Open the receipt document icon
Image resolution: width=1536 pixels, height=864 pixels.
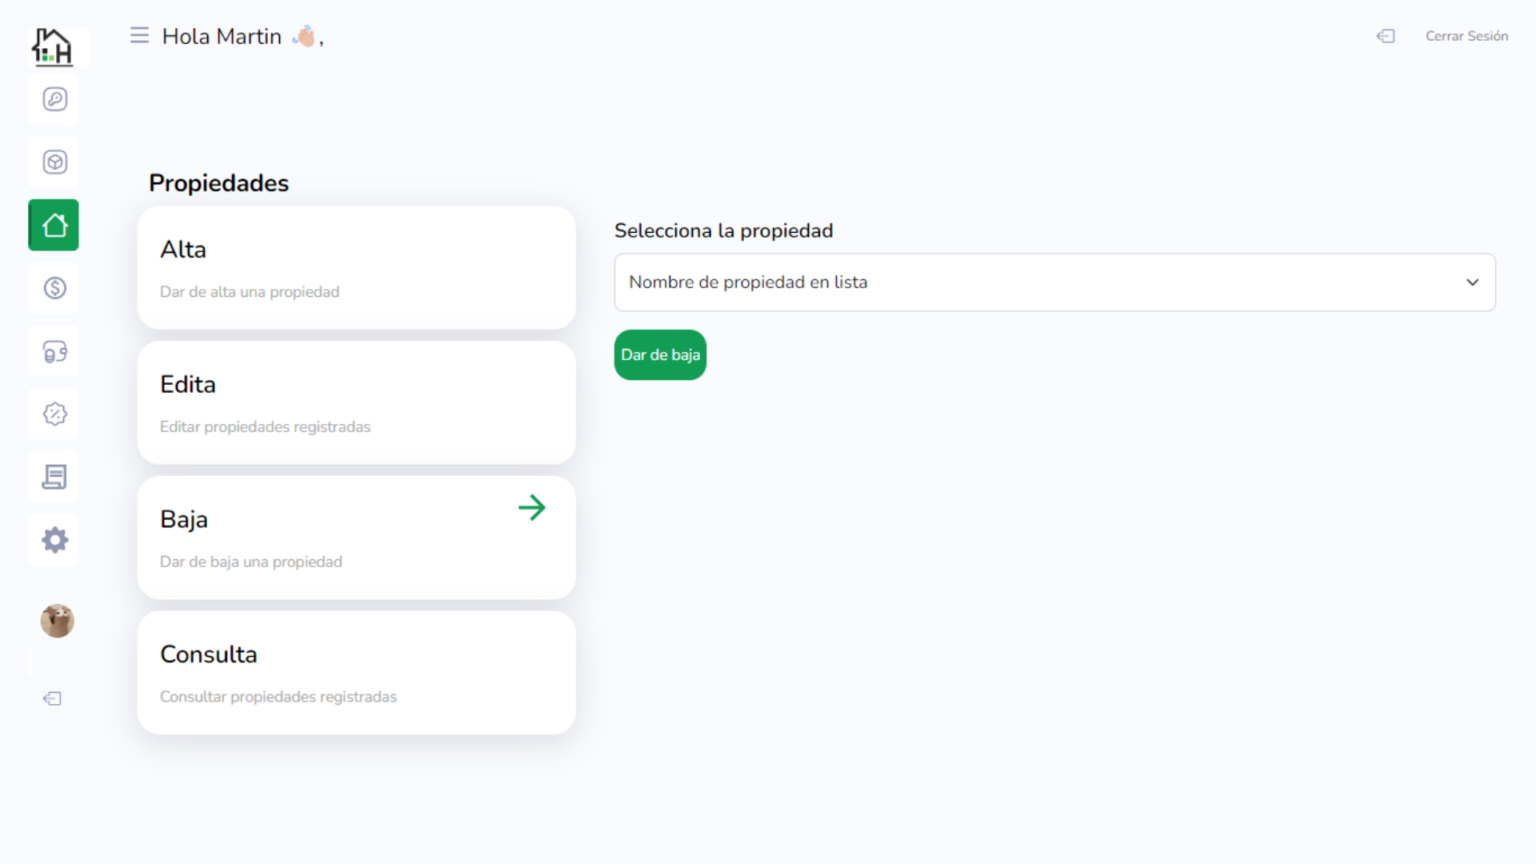[55, 477]
